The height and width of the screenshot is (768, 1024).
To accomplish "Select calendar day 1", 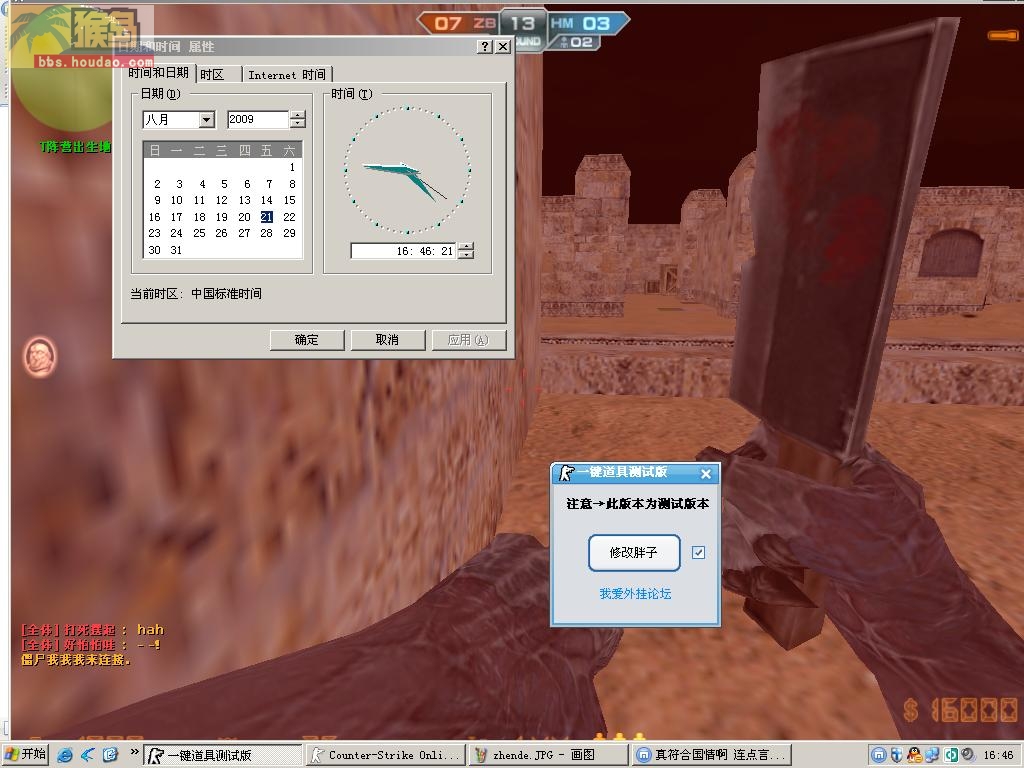I will tap(291, 167).
